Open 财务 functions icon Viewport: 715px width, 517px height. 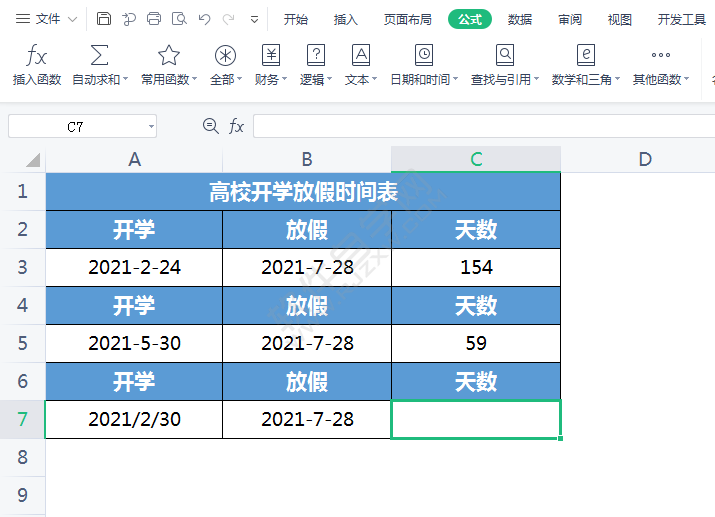[271, 55]
